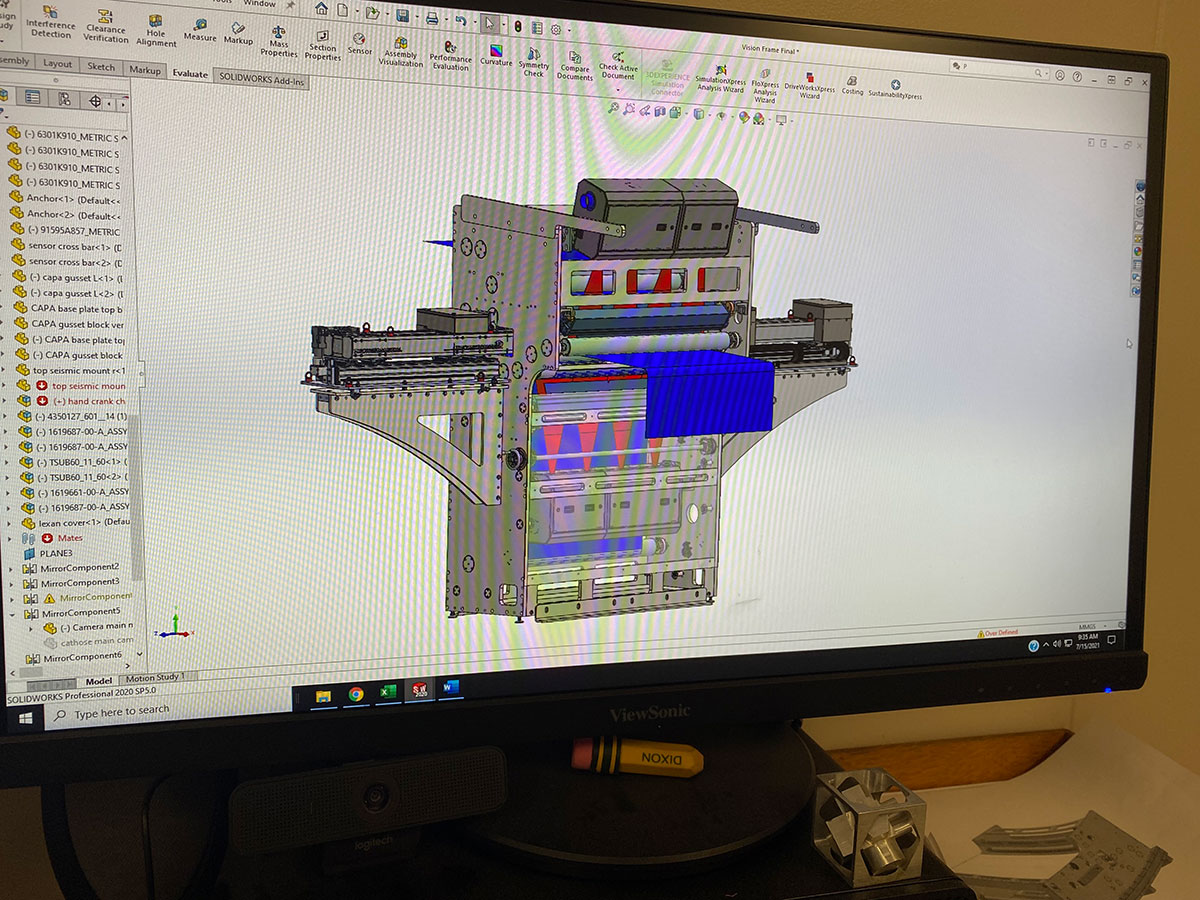Screen dimensions: 1200x900
Task: Open the Costing tool
Action: 852,85
